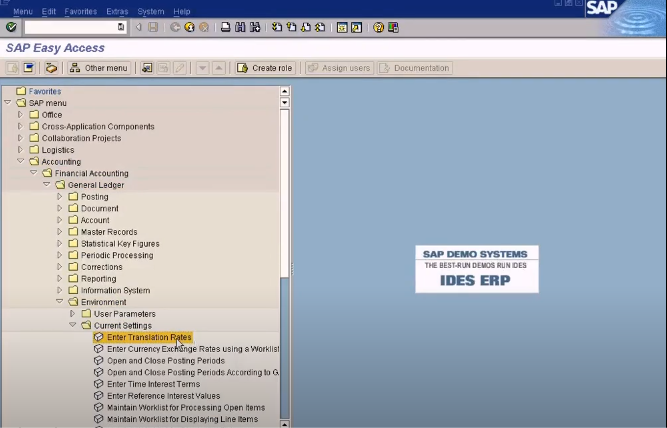Expand the Master Records folder
Image resolution: width=667 pixels, height=428 pixels.
(x=60, y=231)
